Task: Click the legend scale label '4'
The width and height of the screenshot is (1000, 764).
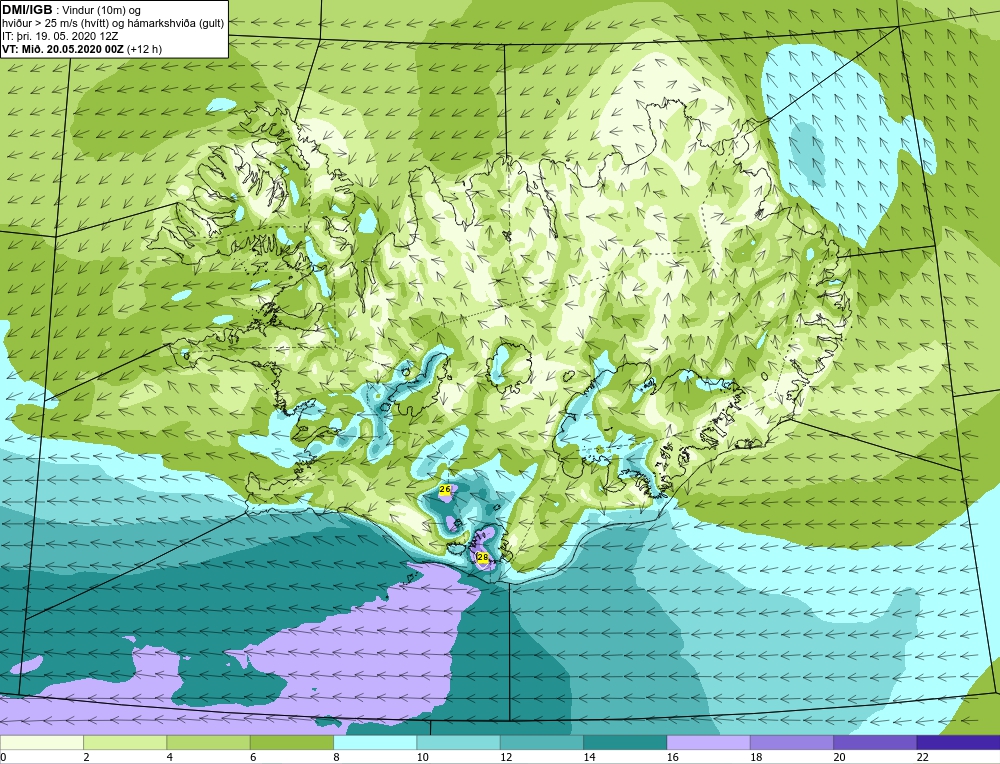Action: pos(170,757)
